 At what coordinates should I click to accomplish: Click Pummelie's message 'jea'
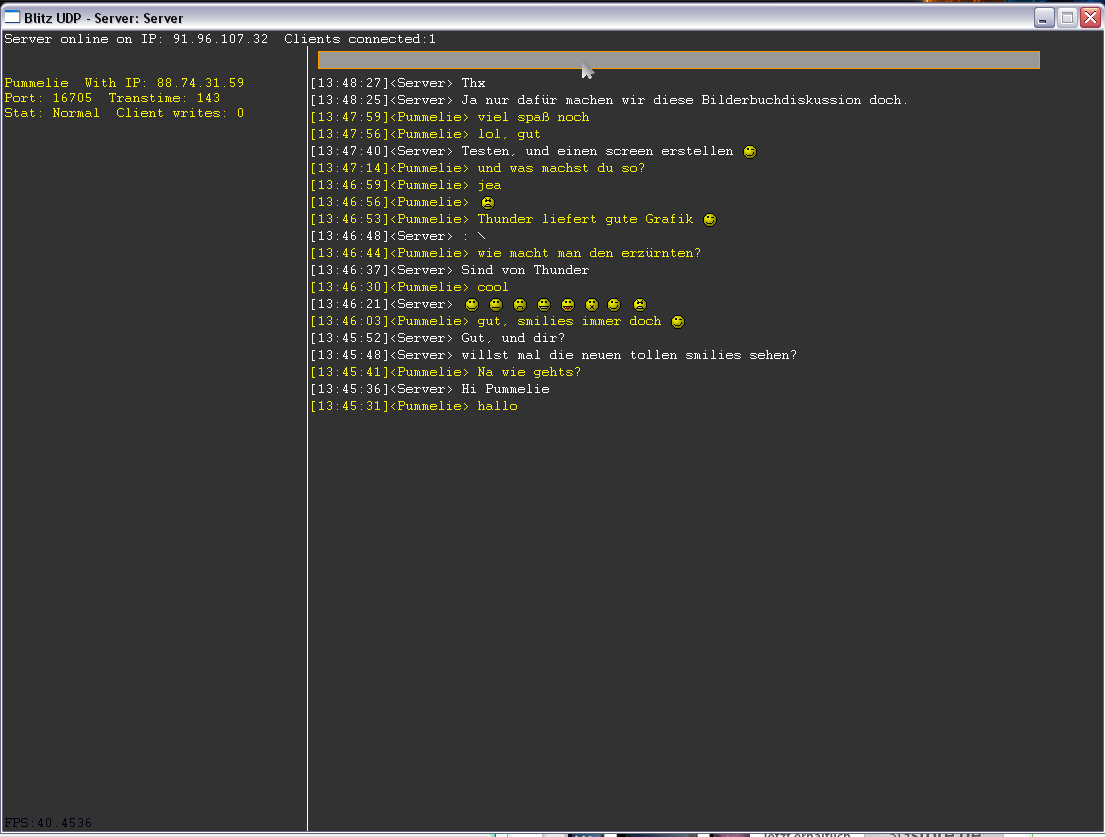coord(489,185)
